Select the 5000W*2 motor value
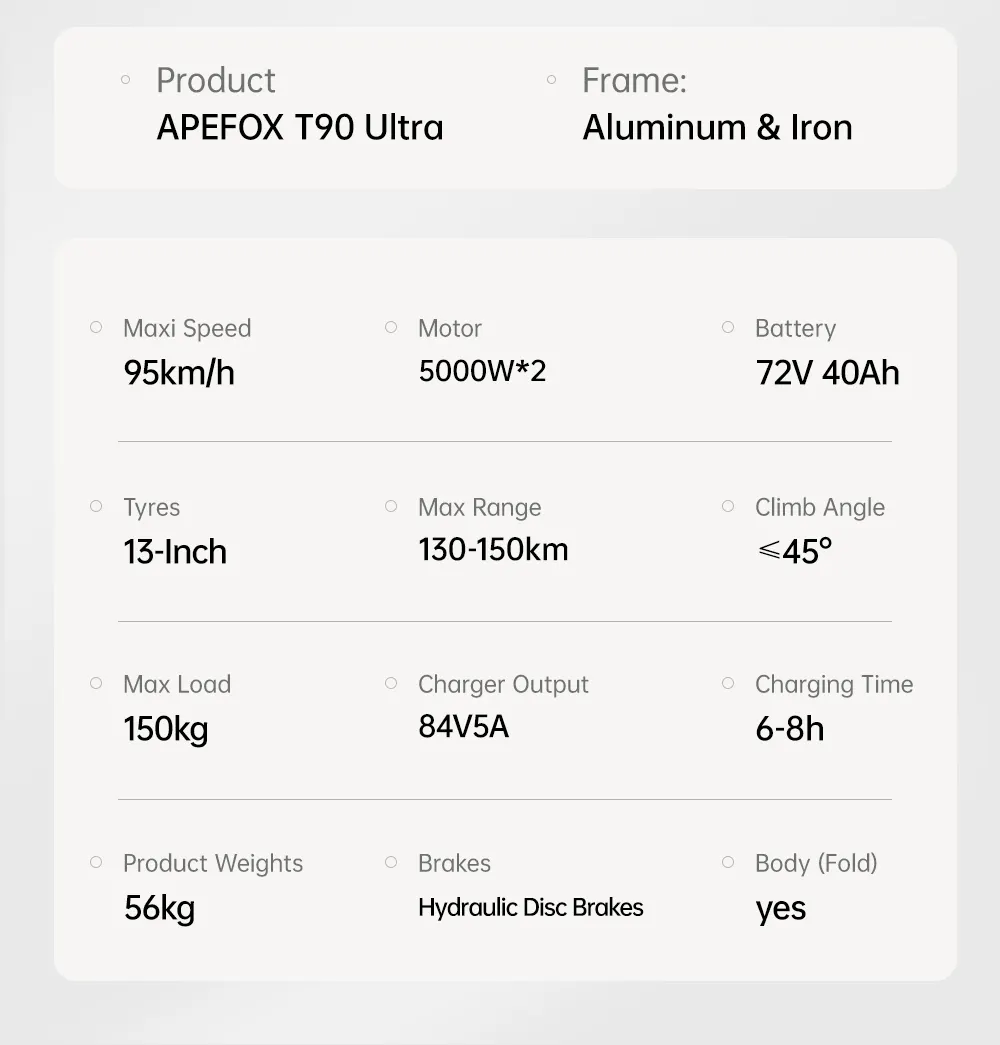 pos(483,371)
